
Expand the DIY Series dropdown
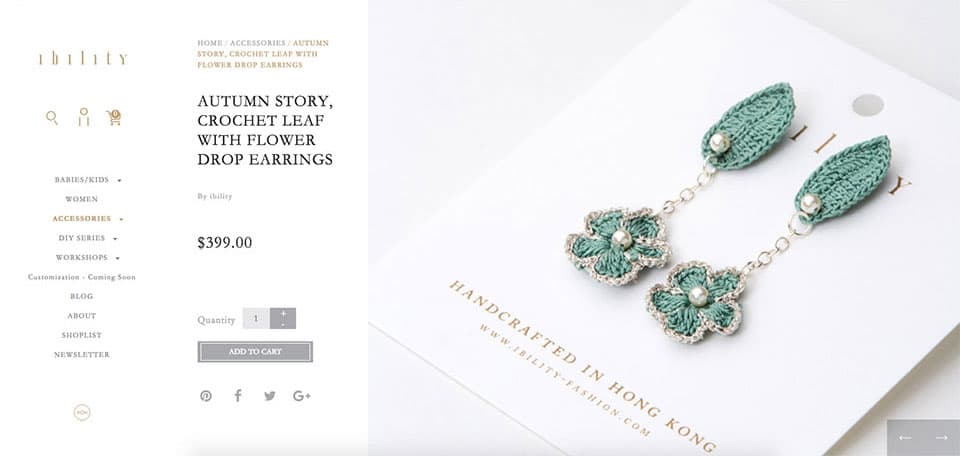[115, 239]
